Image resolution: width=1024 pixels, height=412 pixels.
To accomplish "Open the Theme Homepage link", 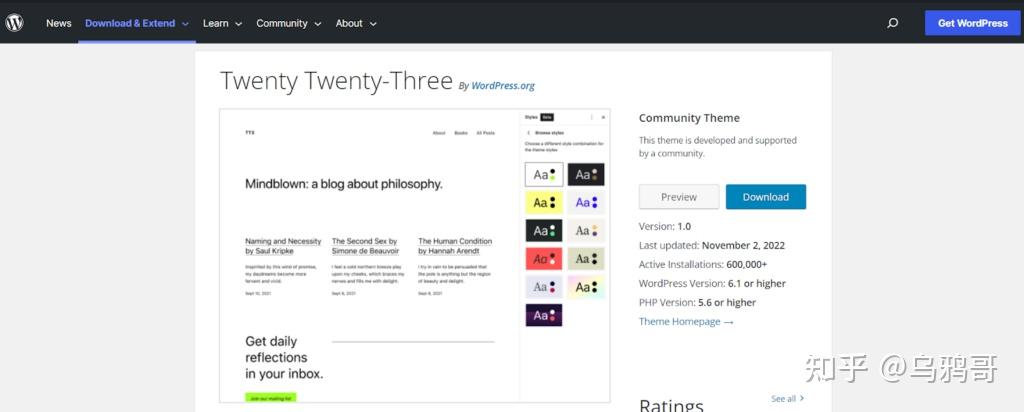I will (x=686, y=322).
